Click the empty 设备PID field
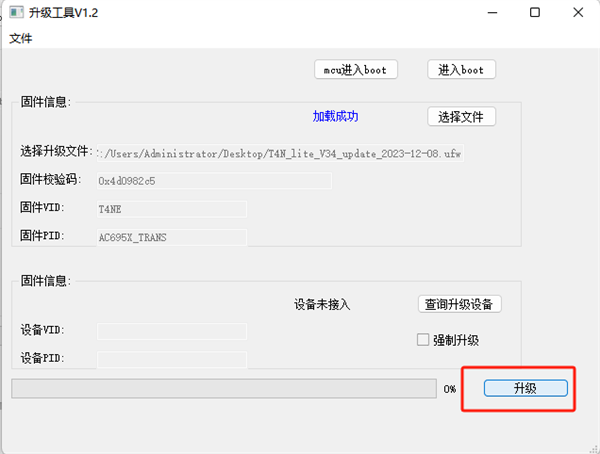This screenshot has height=454, width=600. click(x=171, y=358)
